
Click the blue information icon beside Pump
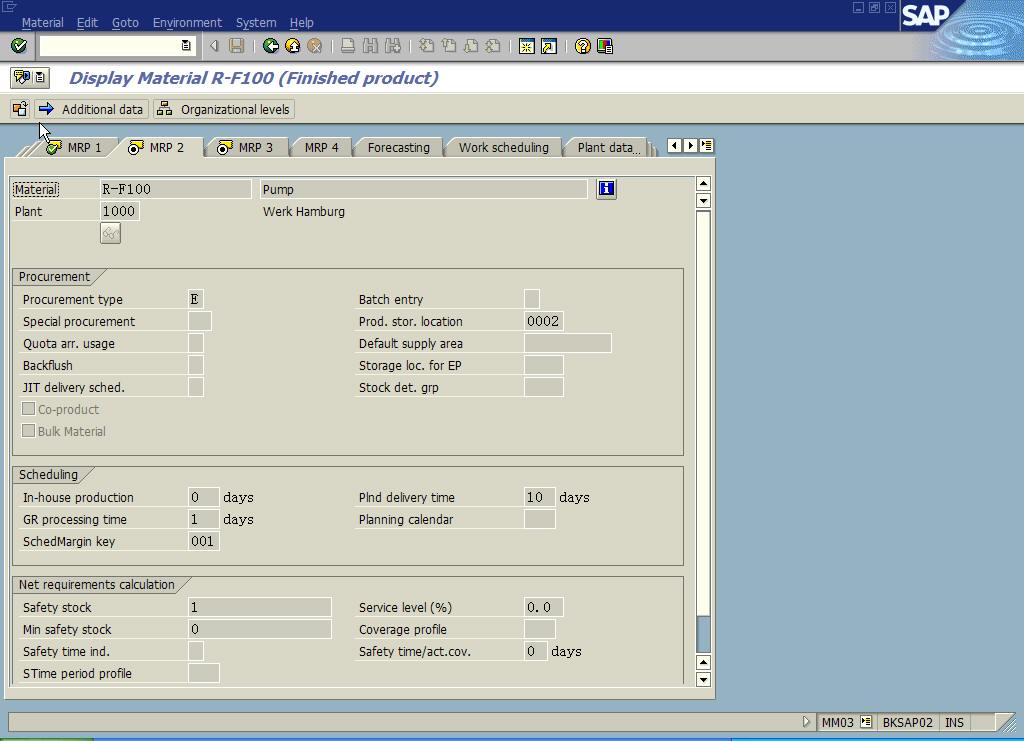pyautogui.click(x=606, y=189)
